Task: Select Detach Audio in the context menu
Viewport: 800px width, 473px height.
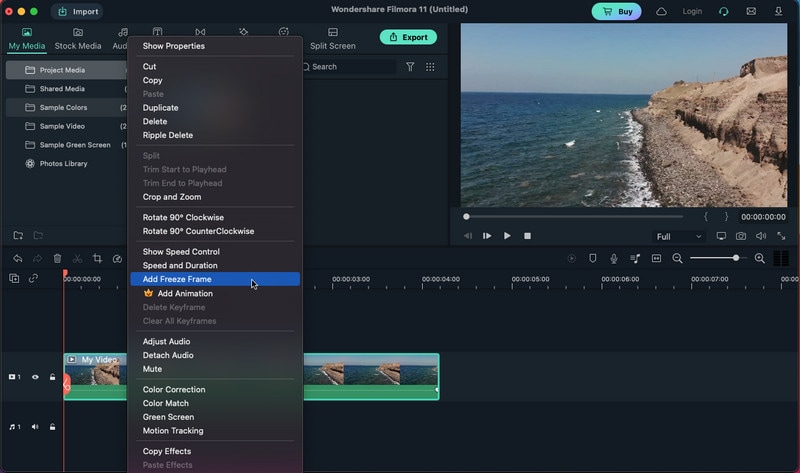Action: click(168, 355)
